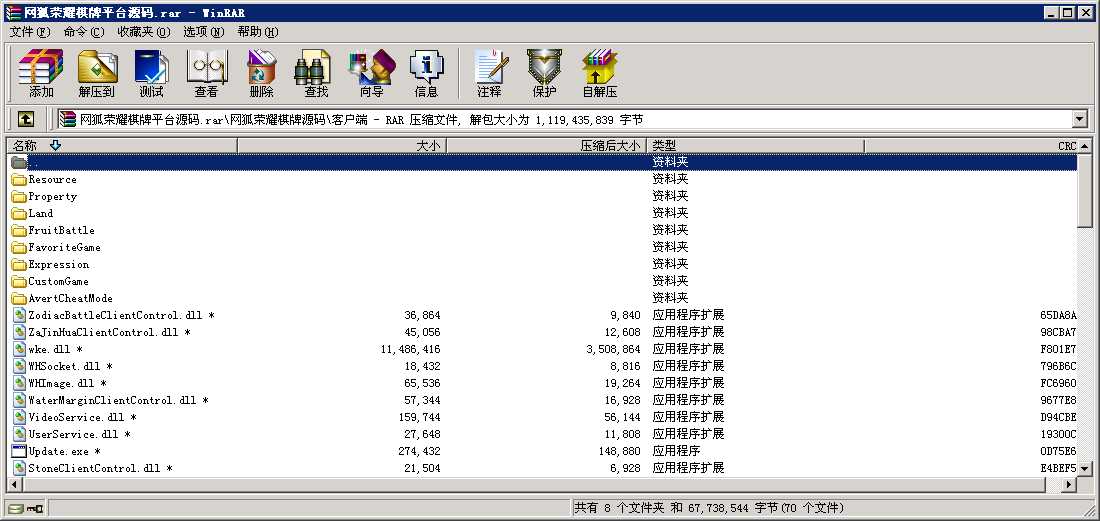Show archive Info (信息) icon
This screenshot has height=521, width=1100.
tap(427, 74)
